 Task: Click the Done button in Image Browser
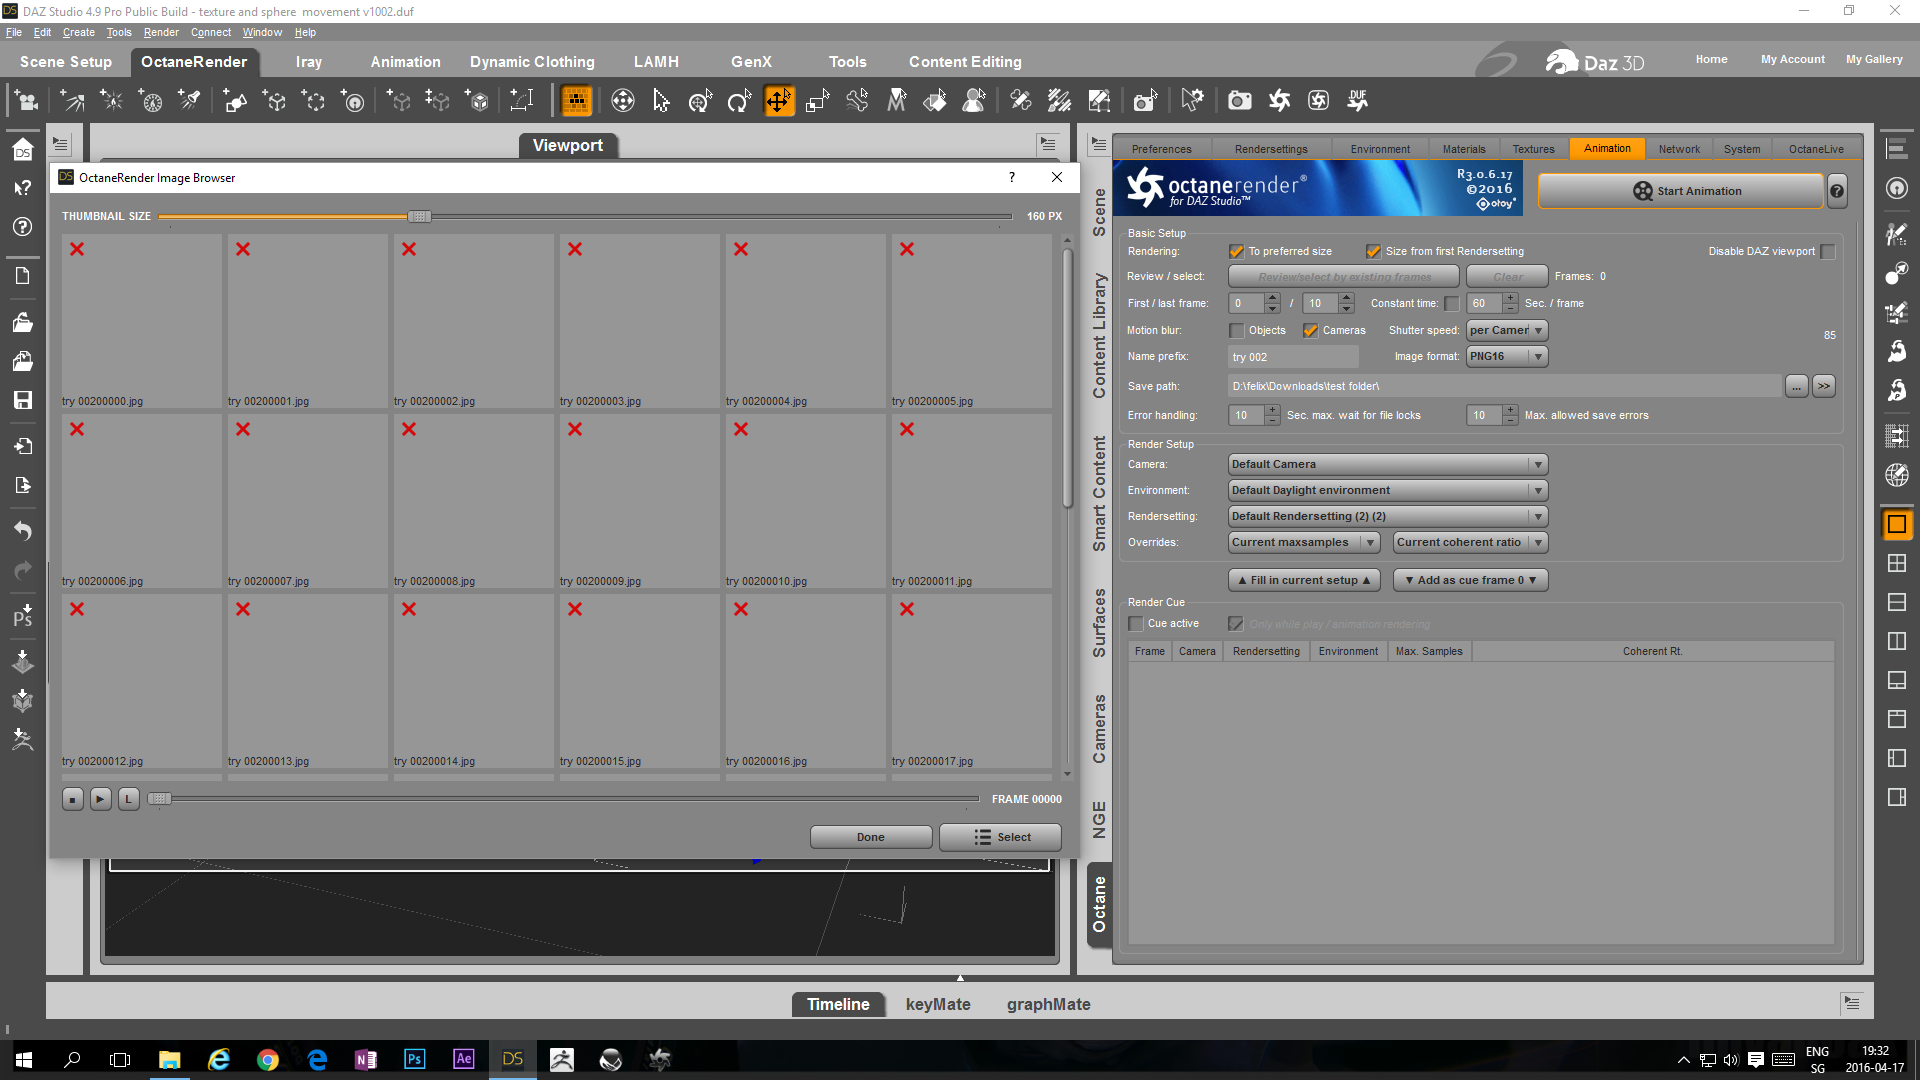tap(870, 838)
